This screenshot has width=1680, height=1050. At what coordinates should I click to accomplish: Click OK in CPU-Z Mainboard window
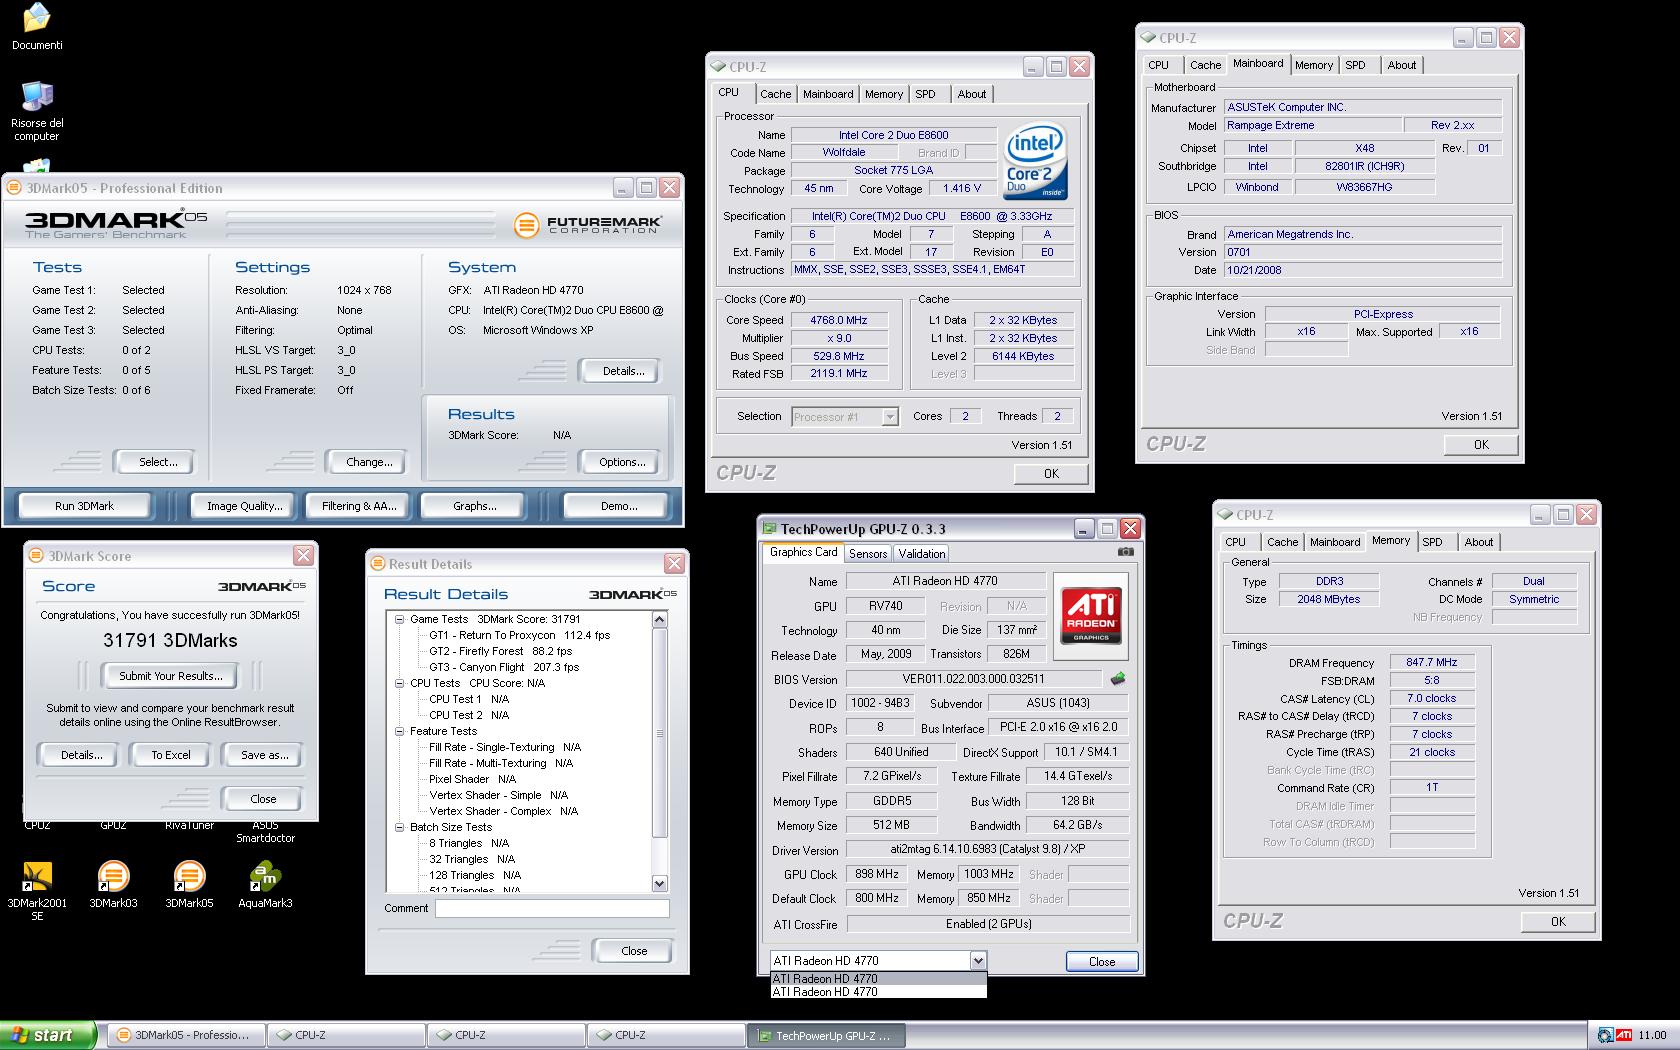coord(1481,445)
